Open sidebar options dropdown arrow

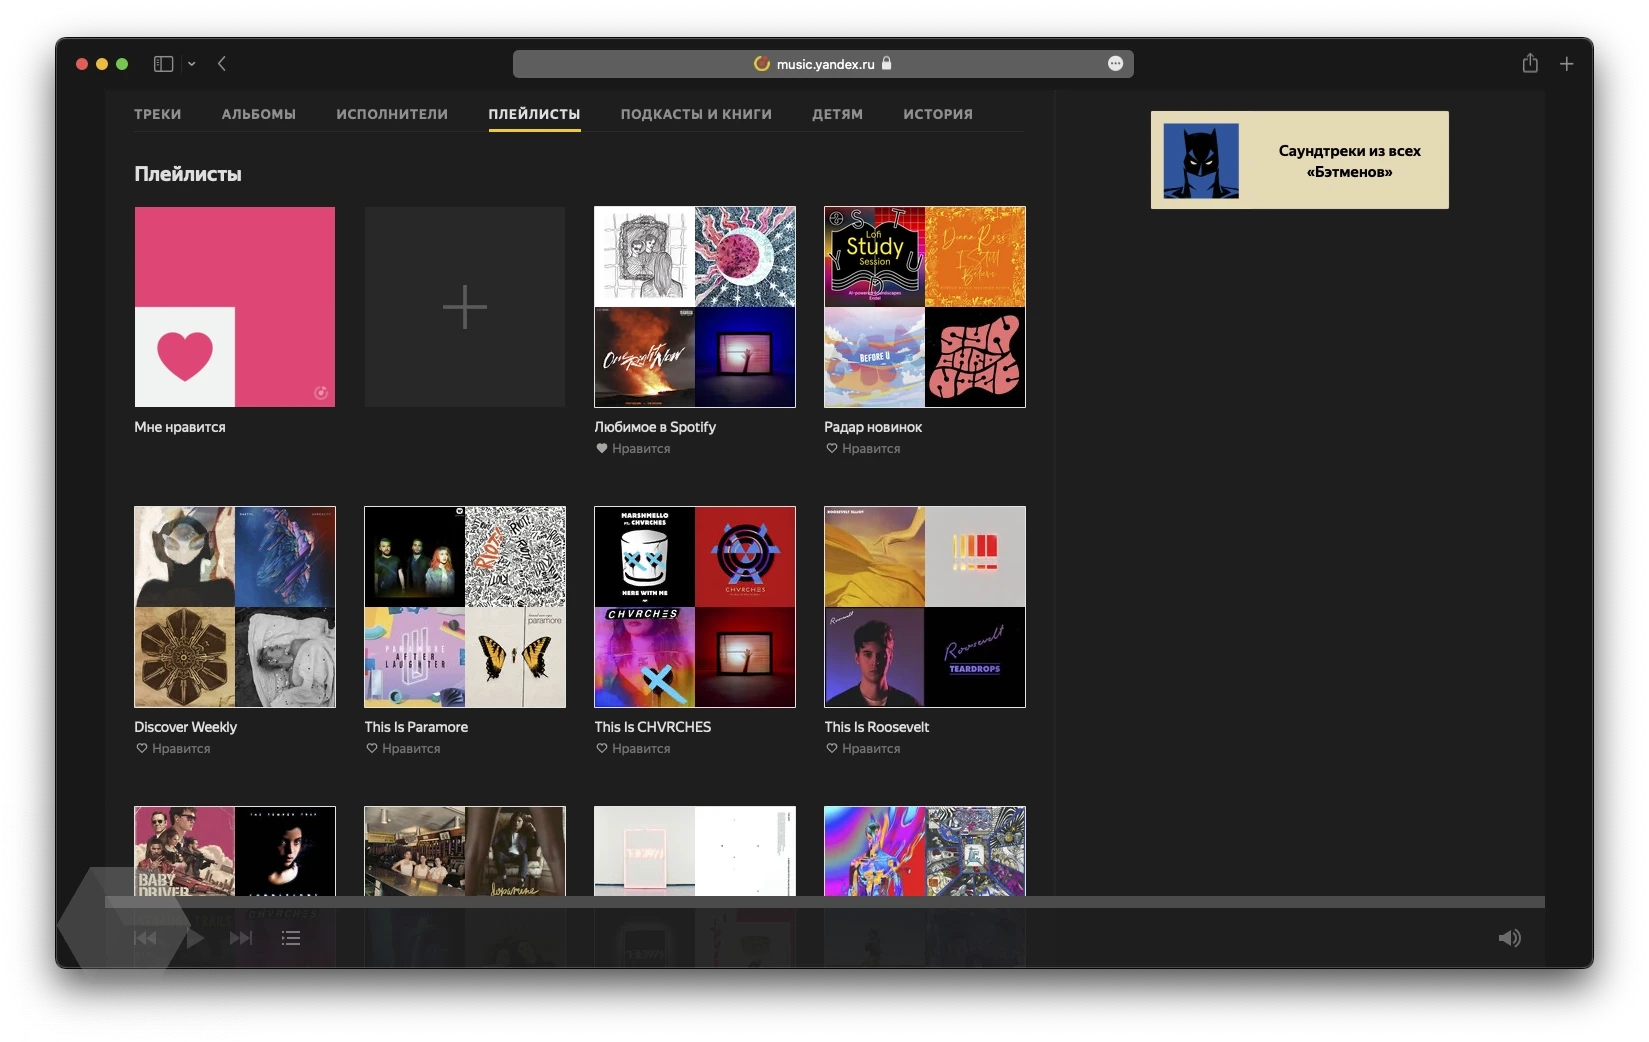(x=192, y=64)
